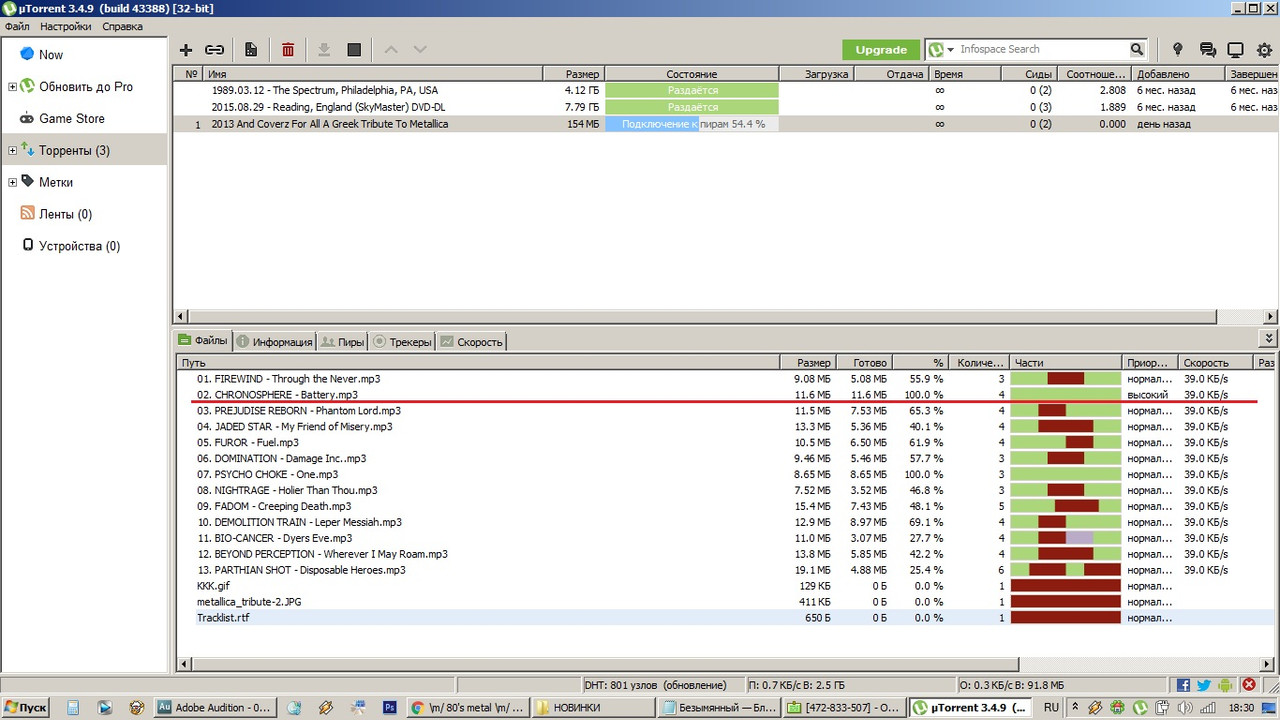Open remote monitor icon in toolbar

(x=1235, y=49)
